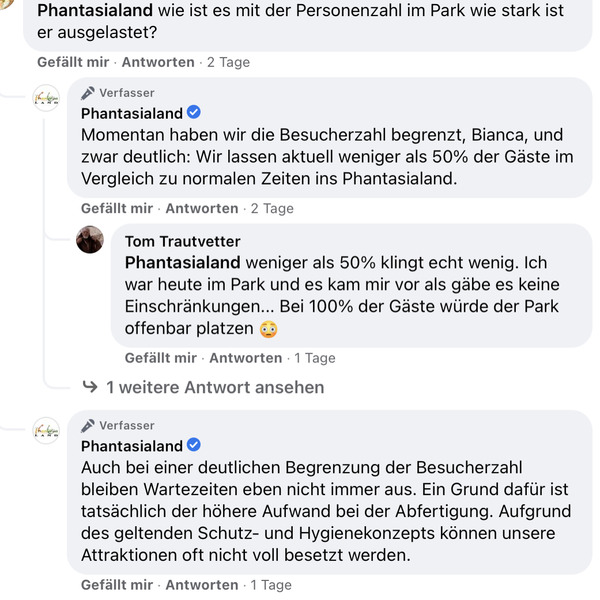The image size is (600, 600).
Task: Click the Phantasialand mention in the top question
Action: tap(95, 13)
